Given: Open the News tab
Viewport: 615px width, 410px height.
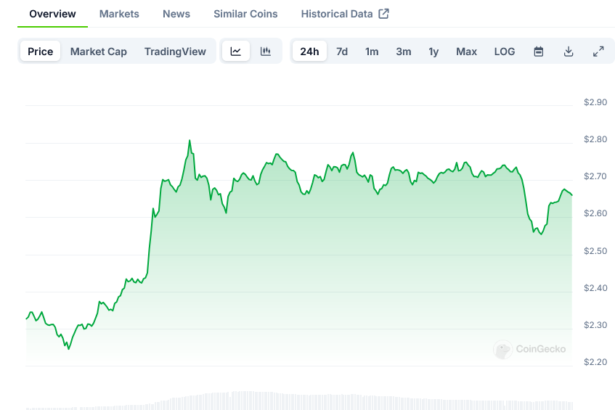Looking at the screenshot, I should 176,14.
